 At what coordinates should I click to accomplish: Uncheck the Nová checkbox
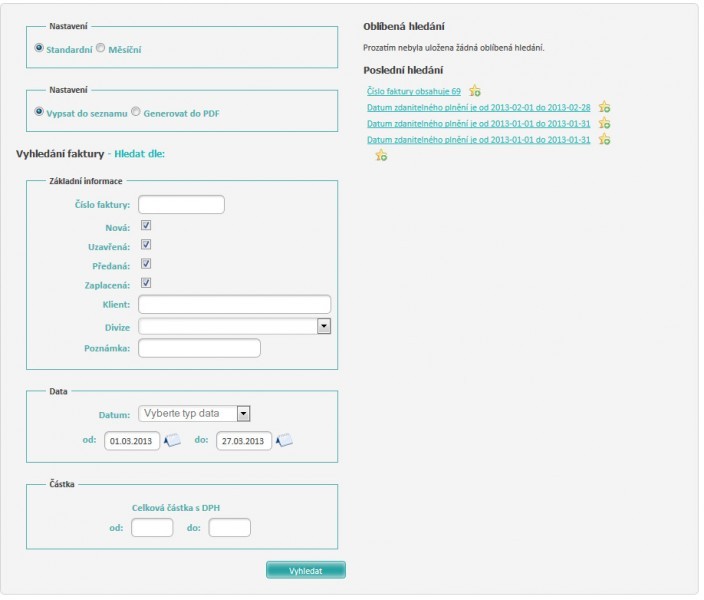tap(146, 226)
